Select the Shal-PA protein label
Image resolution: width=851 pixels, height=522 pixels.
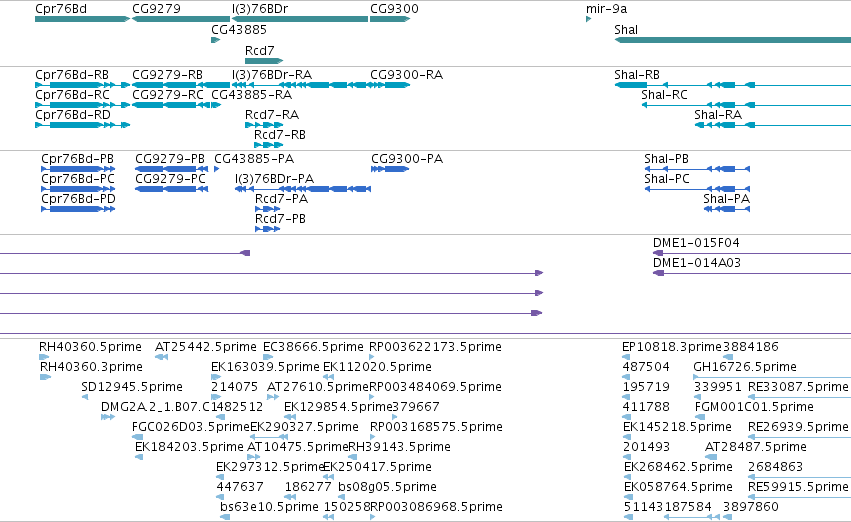[727, 199]
